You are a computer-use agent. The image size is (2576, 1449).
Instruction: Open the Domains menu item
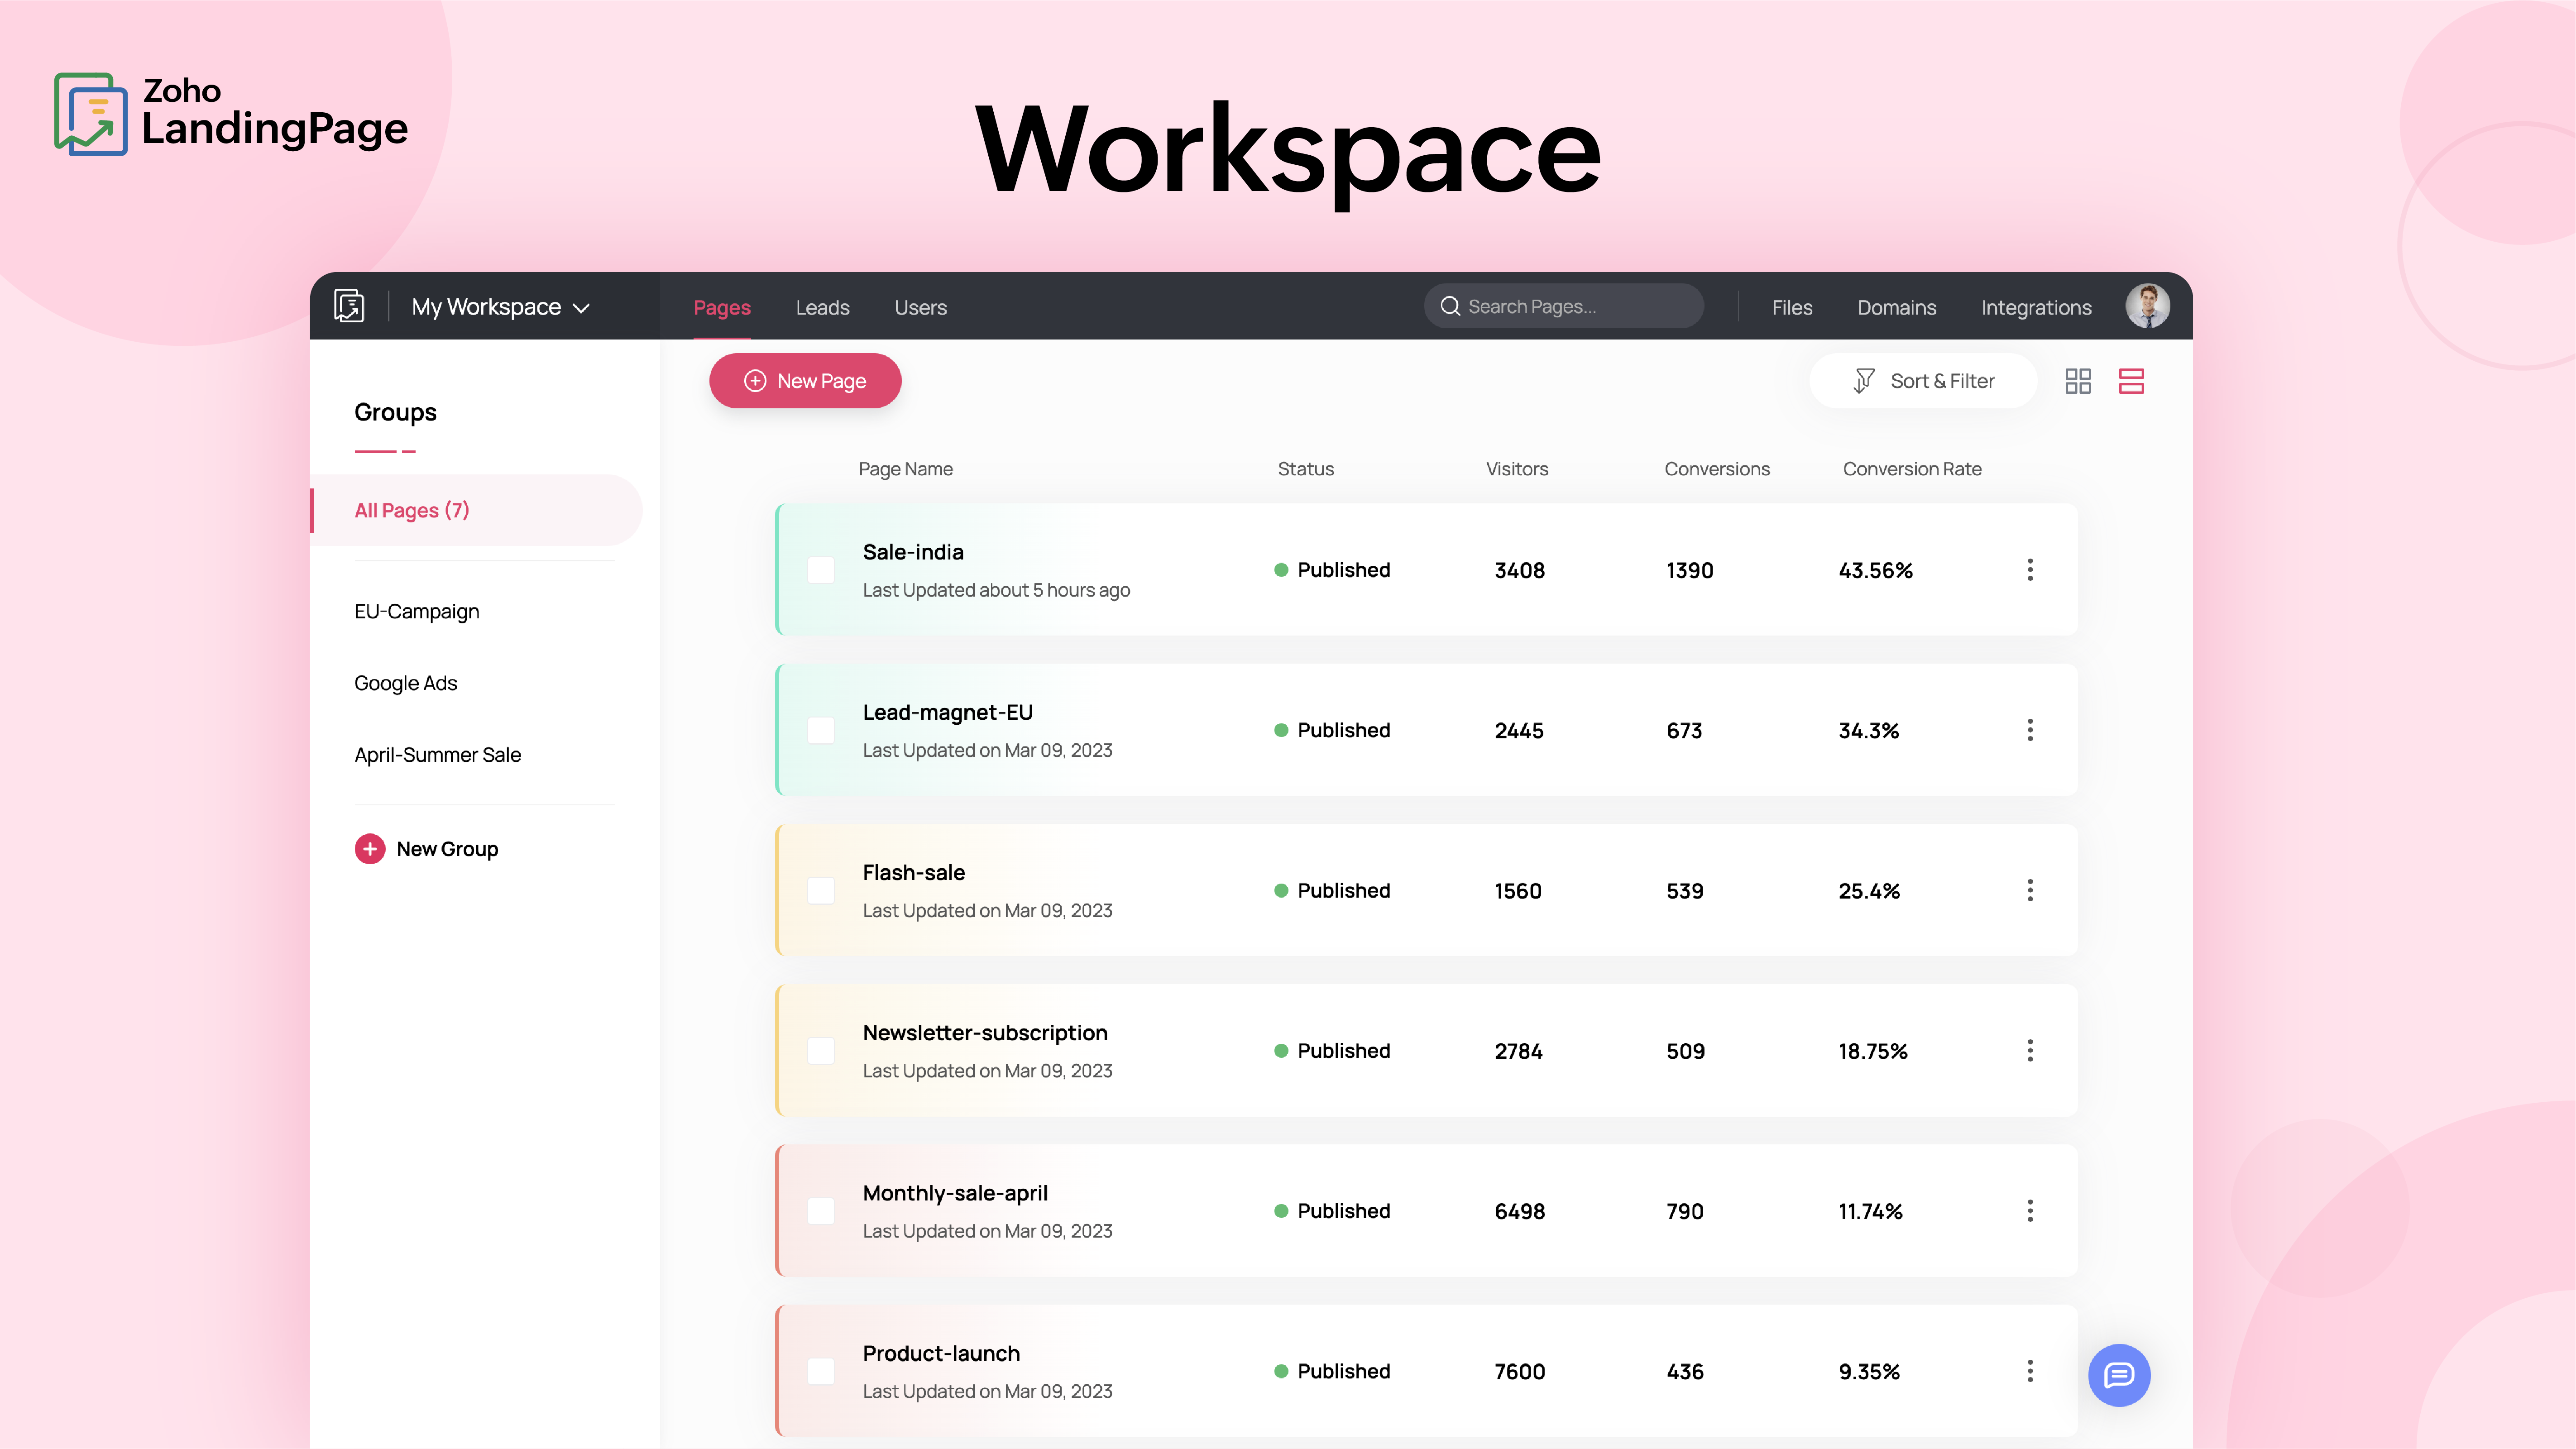coord(1897,307)
